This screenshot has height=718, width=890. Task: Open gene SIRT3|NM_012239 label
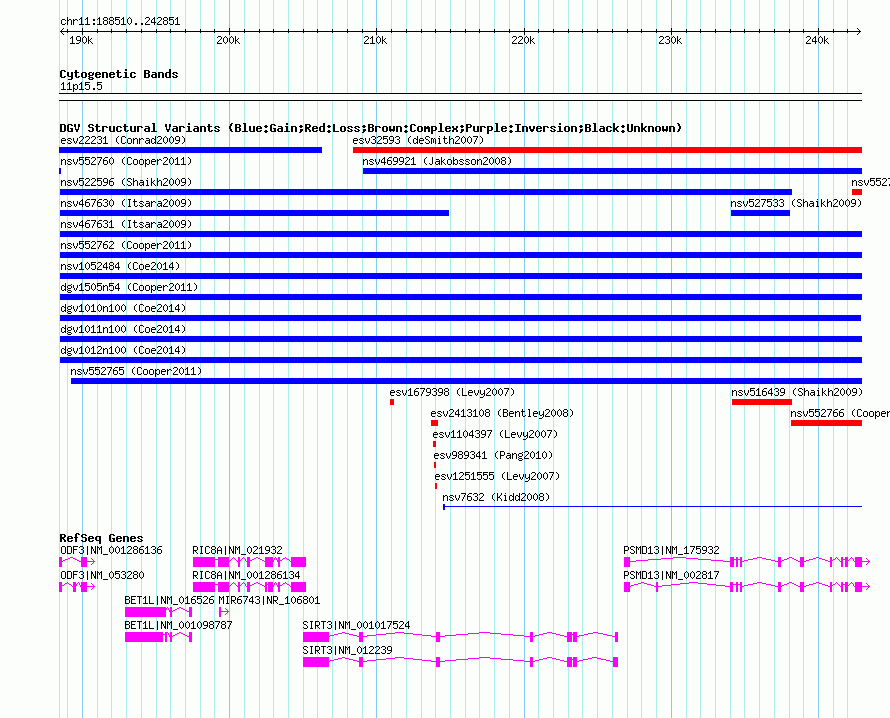tap(347, 650)
